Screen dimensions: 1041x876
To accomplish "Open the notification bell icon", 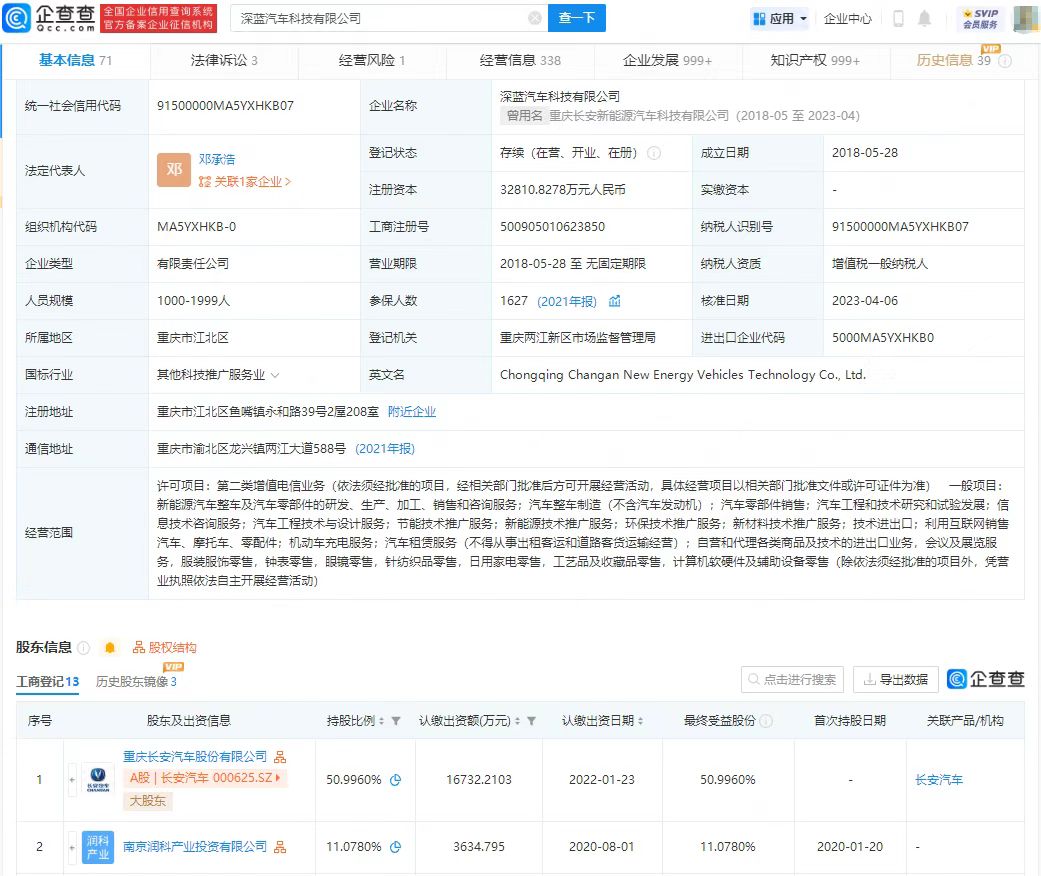I will click(x=923, y=17).
